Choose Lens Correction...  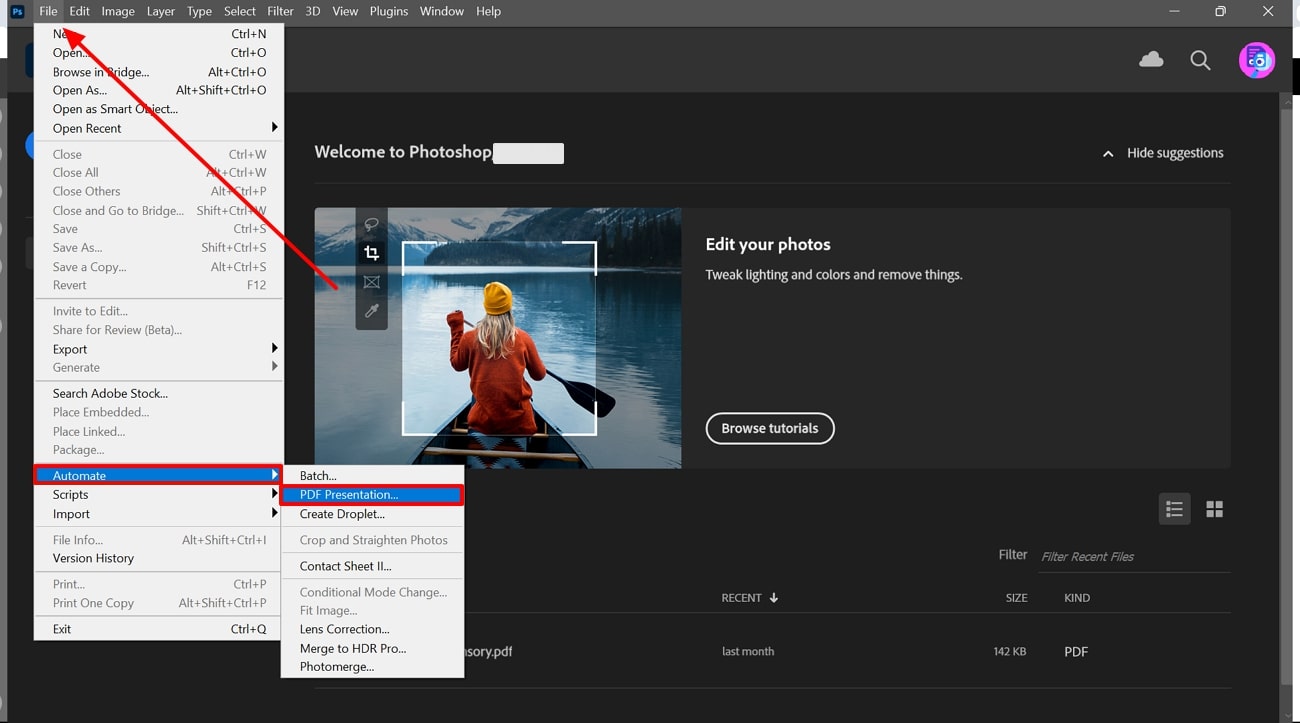click(372, 629)
